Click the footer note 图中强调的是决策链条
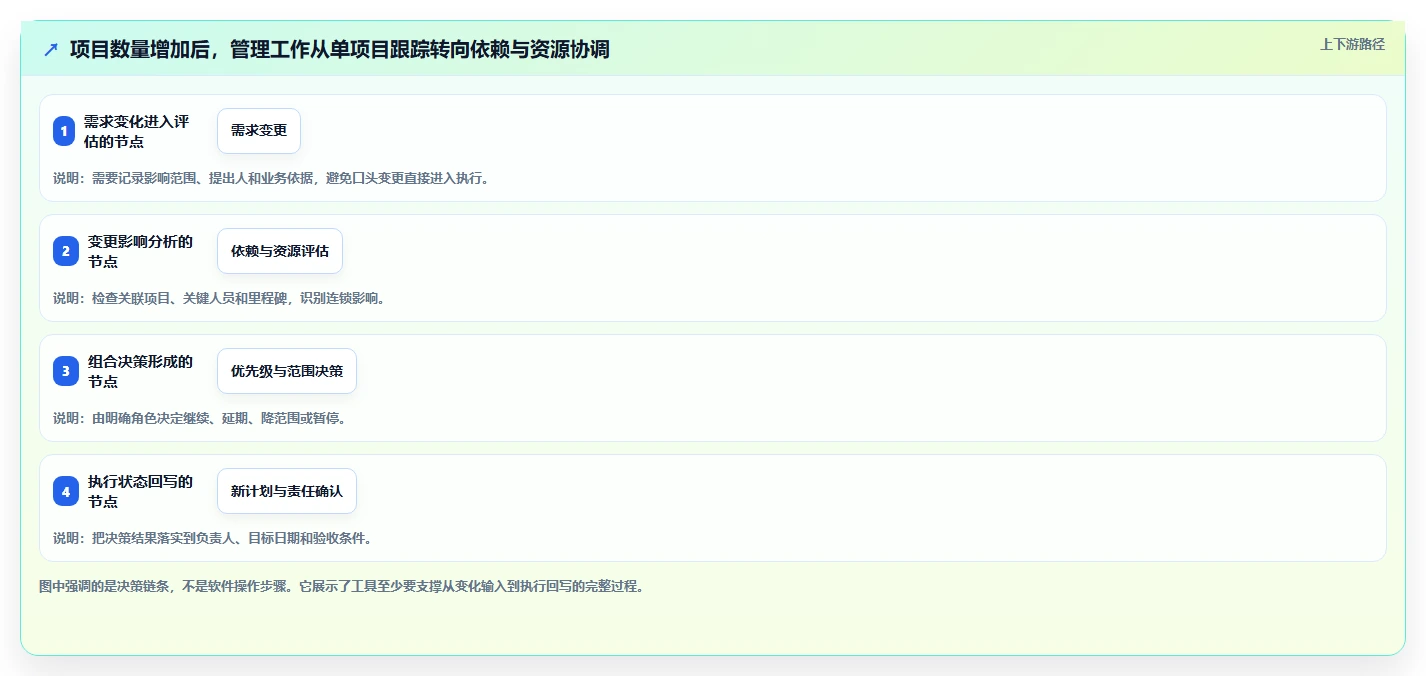This screenshot has height=676, width=1426. coord(342,586)
